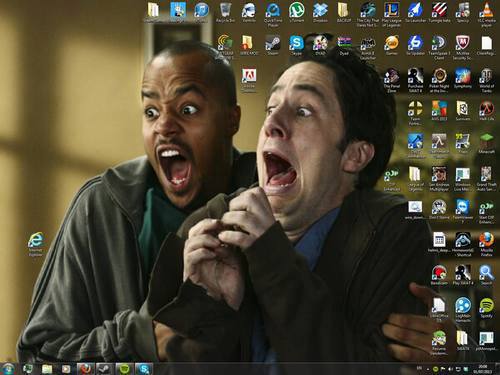Open the Steam desktop shortcut
500x375 pixels.
coord(273,45)
